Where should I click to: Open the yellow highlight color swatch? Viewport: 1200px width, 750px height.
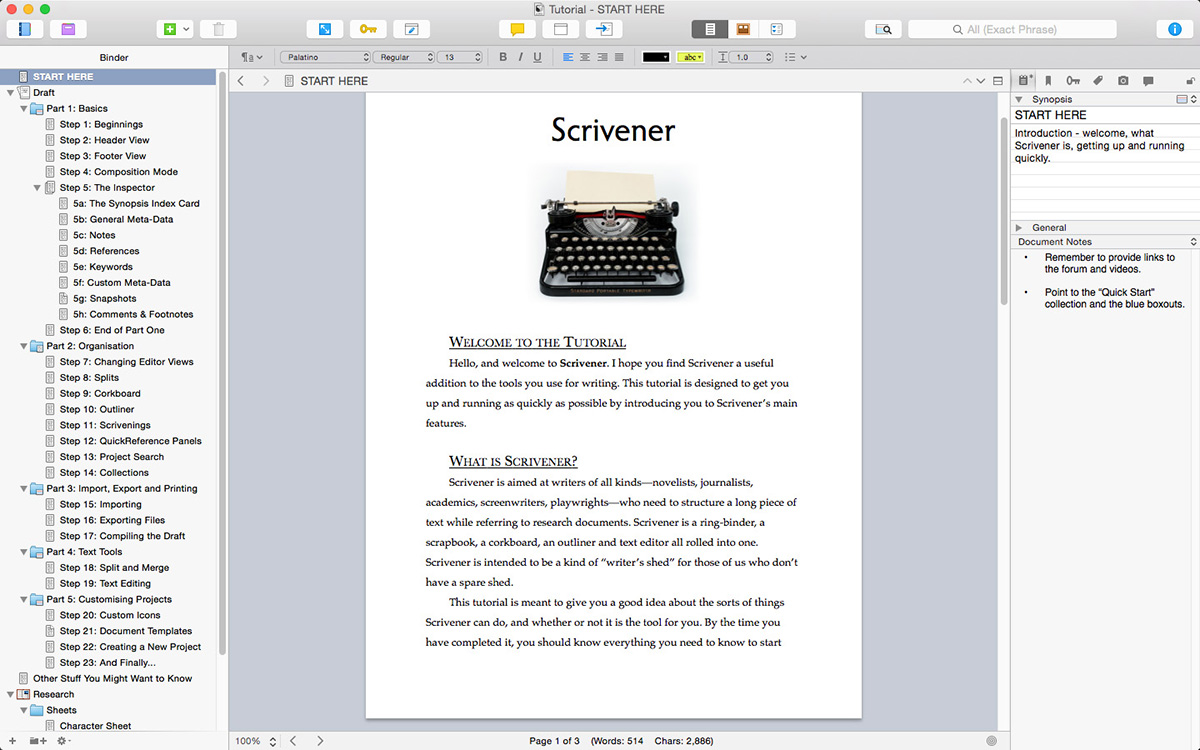click(691, 57)
